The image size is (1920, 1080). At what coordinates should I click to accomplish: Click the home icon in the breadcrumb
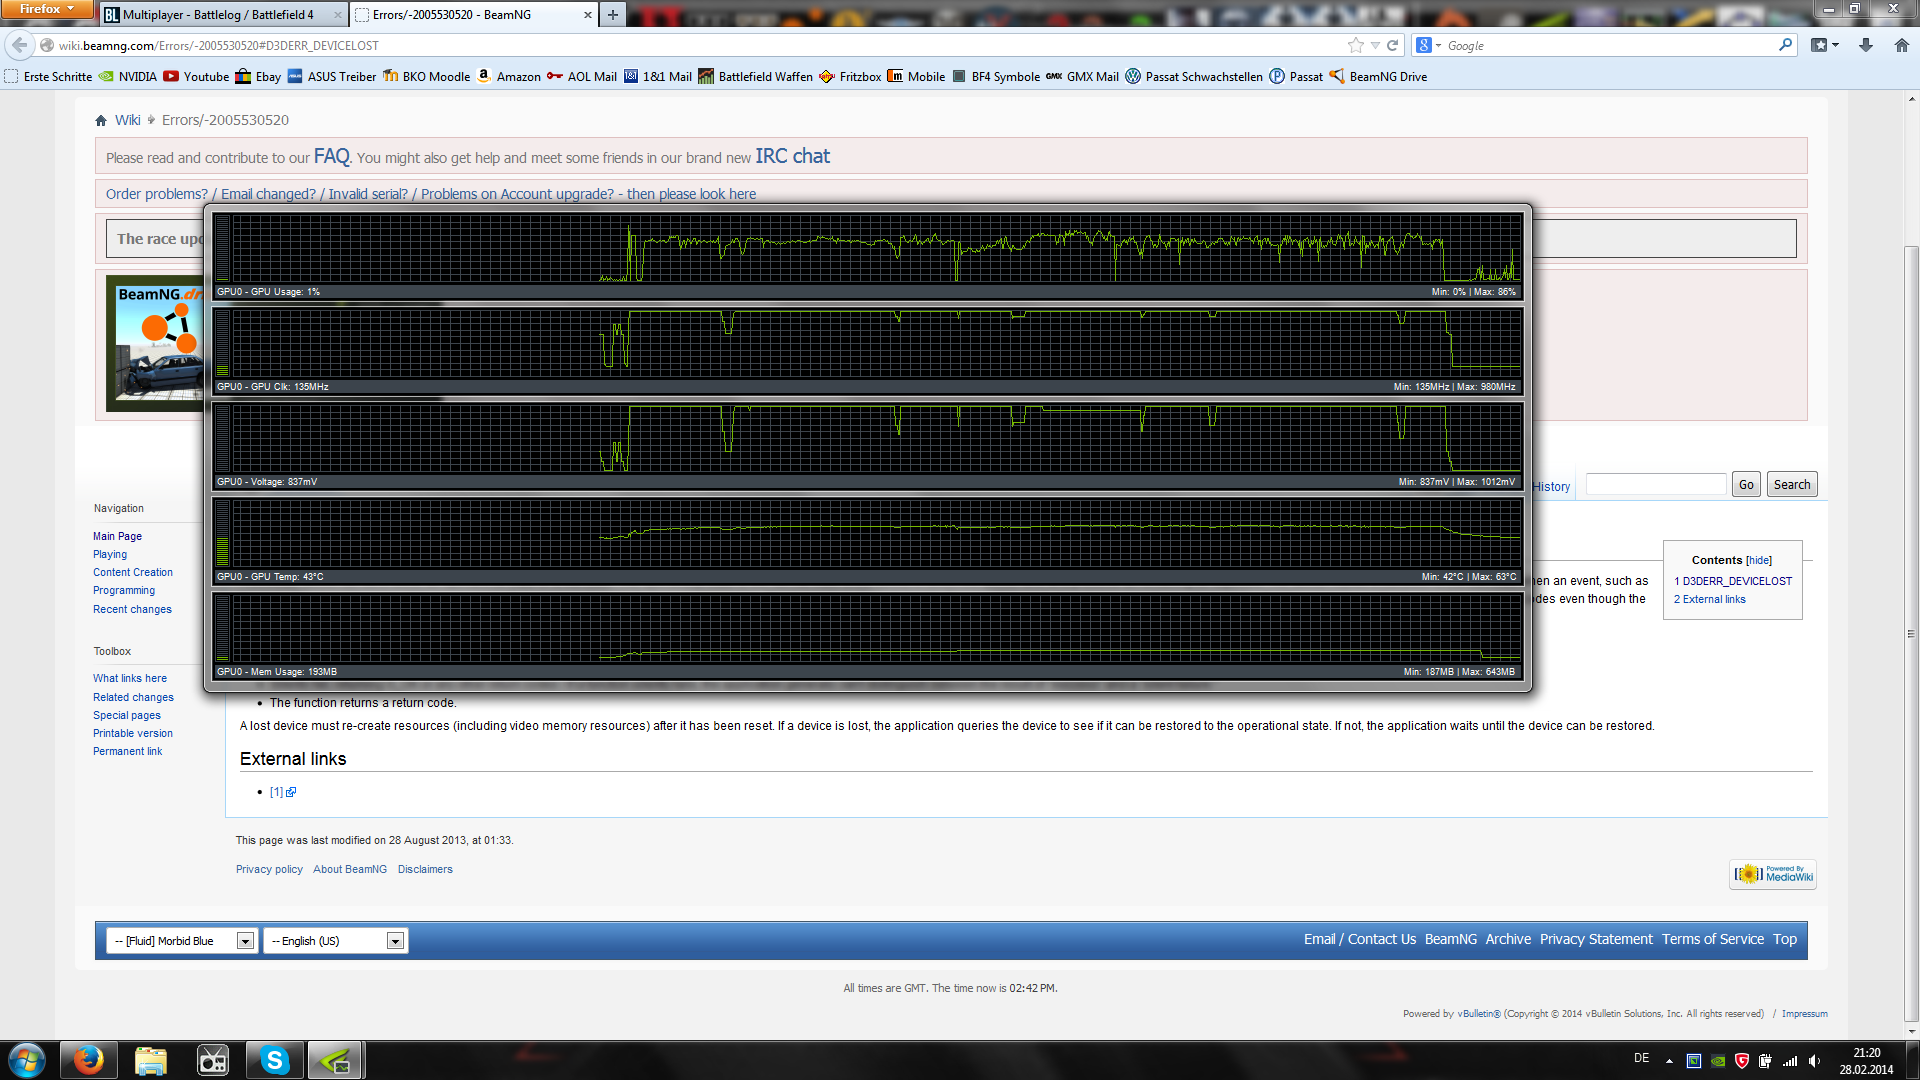[101, 120]
